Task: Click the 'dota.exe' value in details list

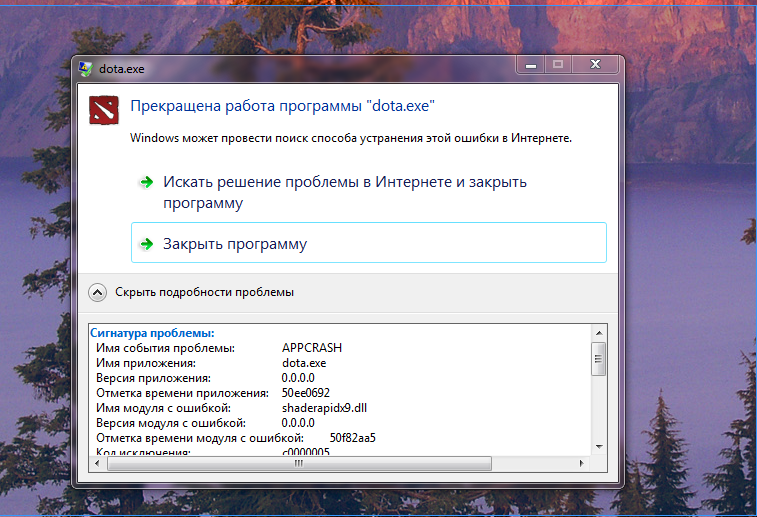Action: 304,363
